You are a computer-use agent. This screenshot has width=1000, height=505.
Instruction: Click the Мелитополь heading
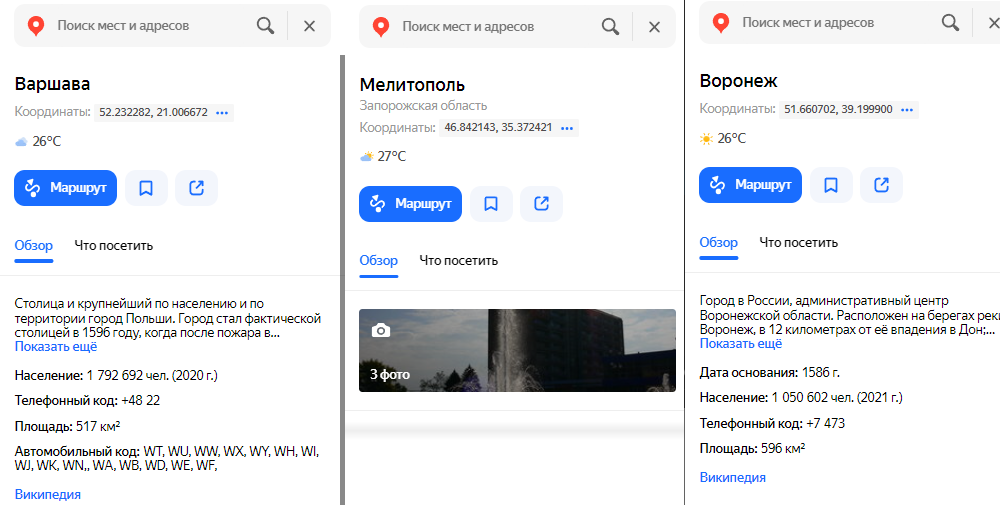tap(412, 85)
